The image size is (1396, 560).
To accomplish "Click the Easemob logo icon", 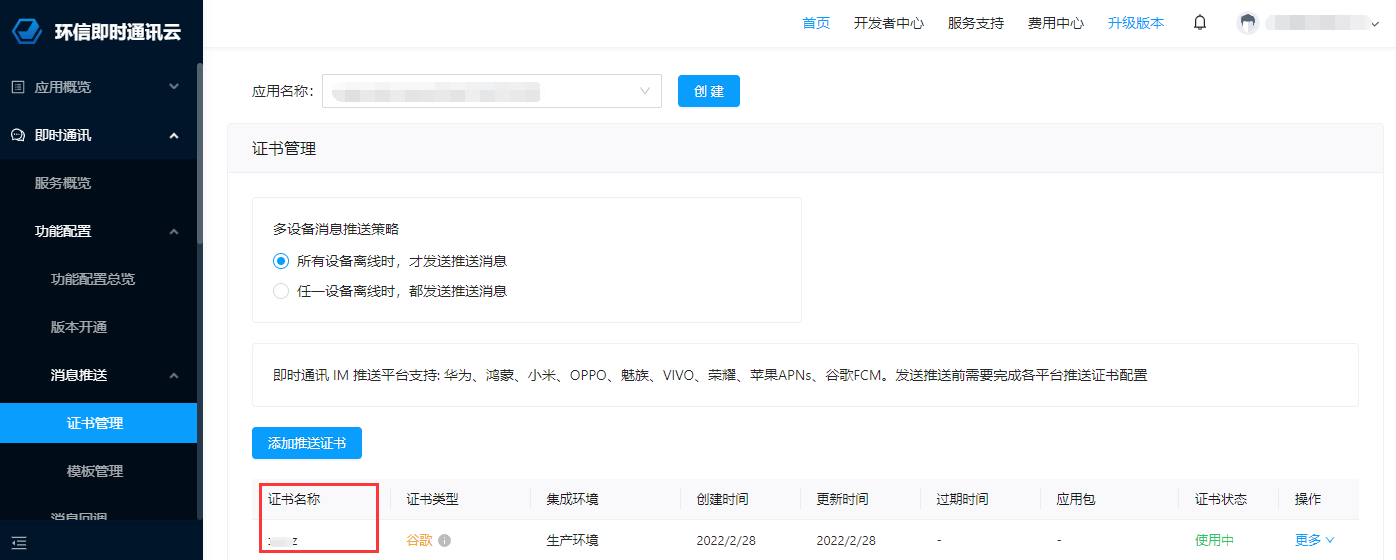I will [26, 31].
